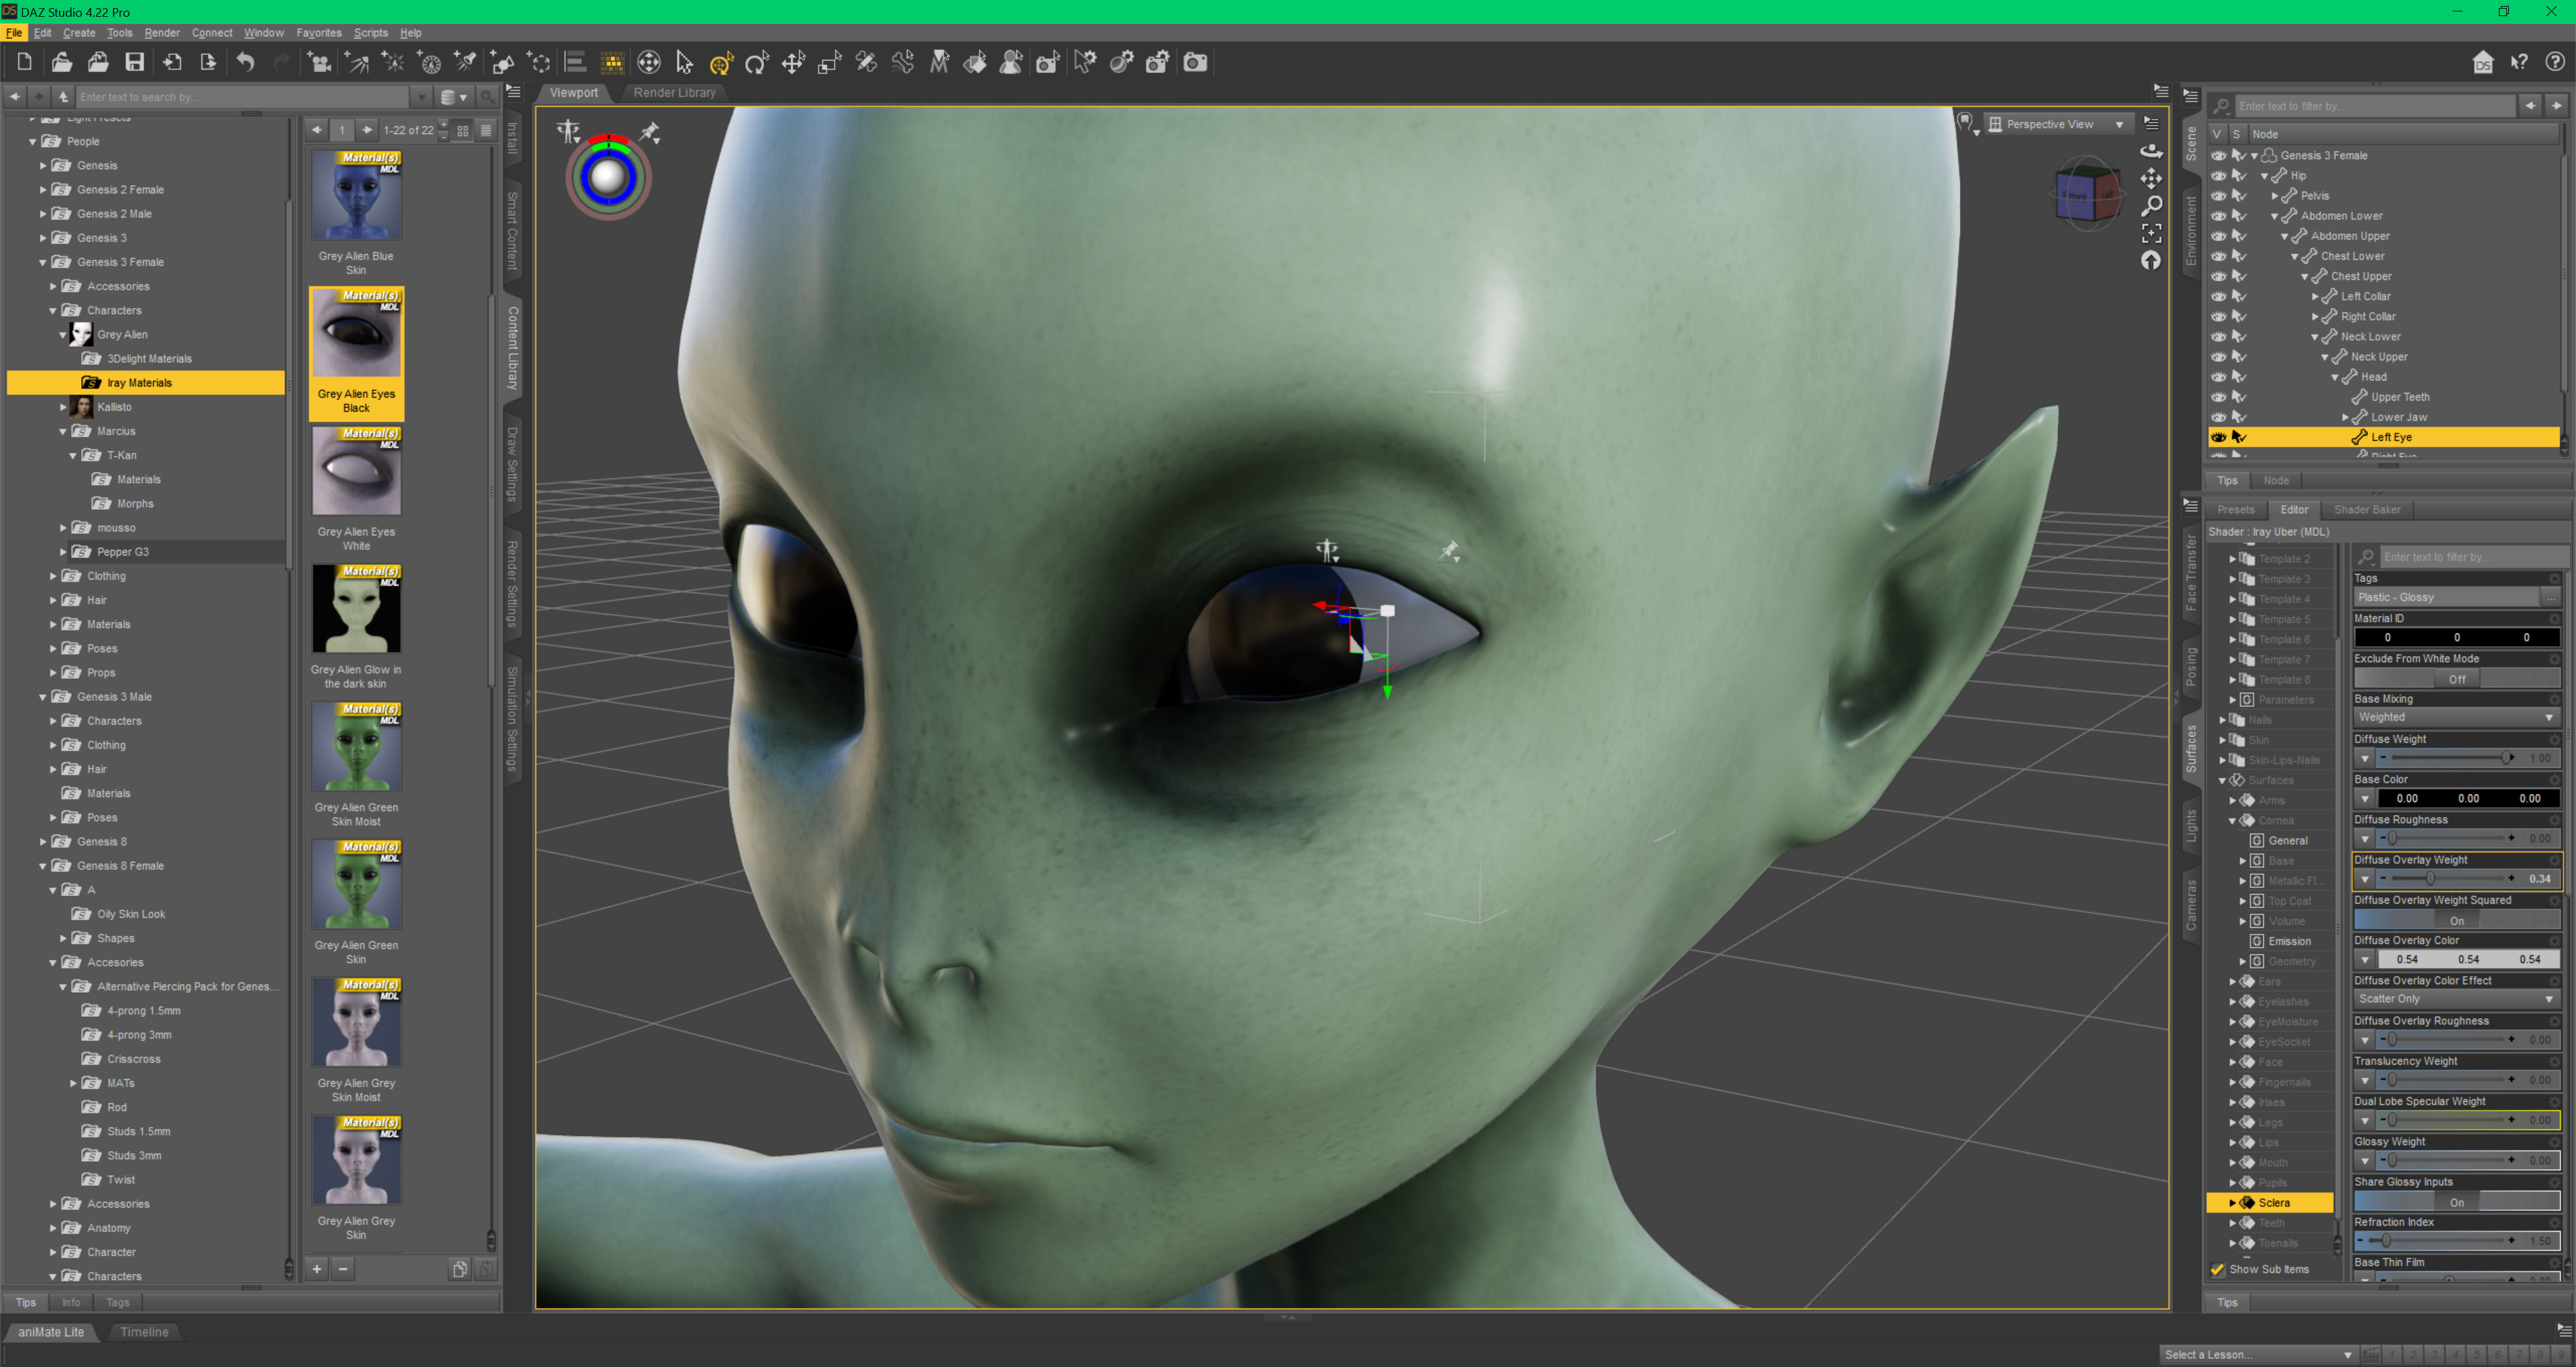This screenshot has width=2576, height=1367.
Task: Switch to the Presets tab
Action: [x=2235, y=510]
